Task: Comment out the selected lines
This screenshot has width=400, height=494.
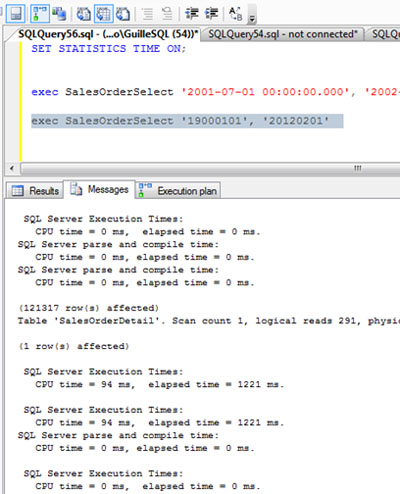Action: 147,14
